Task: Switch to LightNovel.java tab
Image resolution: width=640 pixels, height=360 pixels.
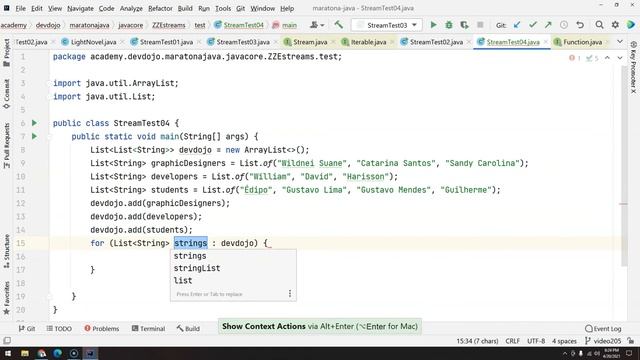Action: pos(93,42)
